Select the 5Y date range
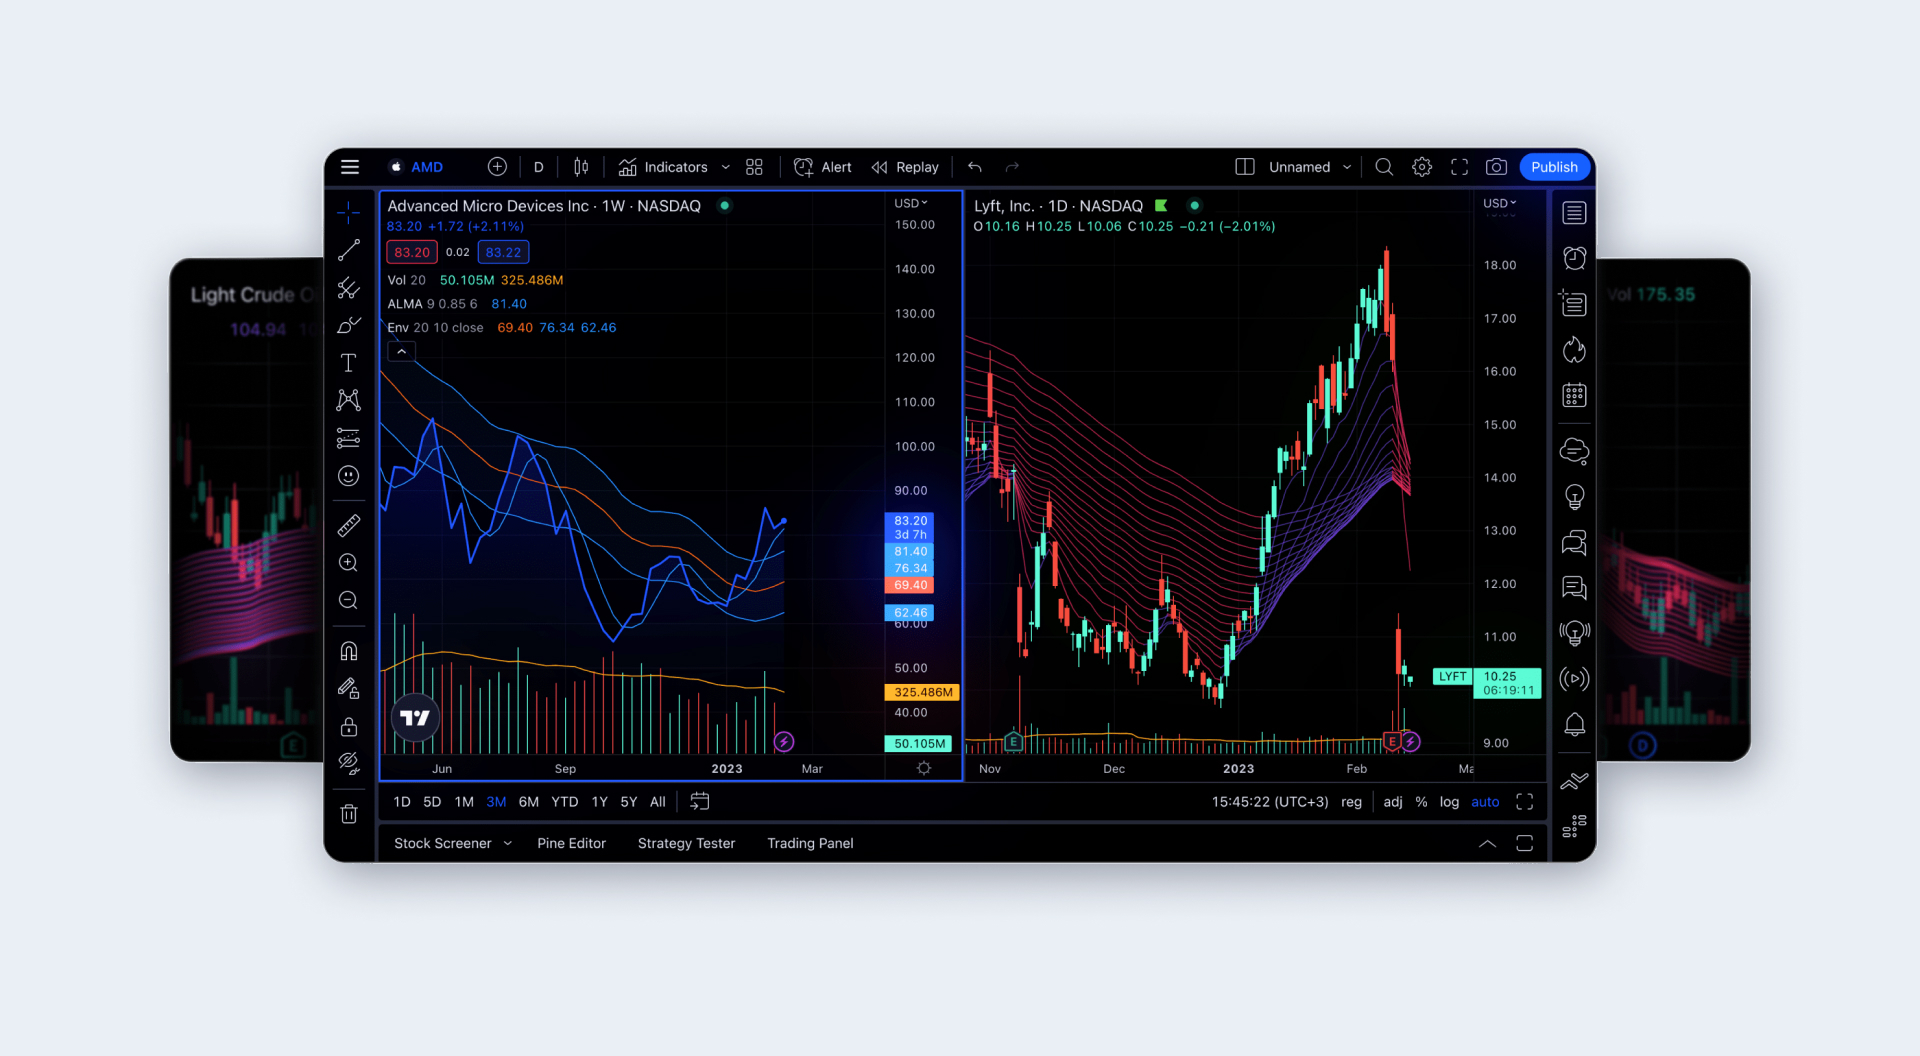 [629, 802]
